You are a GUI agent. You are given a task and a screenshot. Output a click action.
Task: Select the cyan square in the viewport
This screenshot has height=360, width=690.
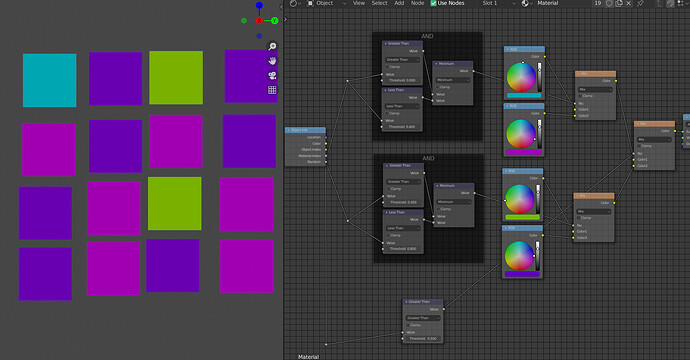[50, 81]
